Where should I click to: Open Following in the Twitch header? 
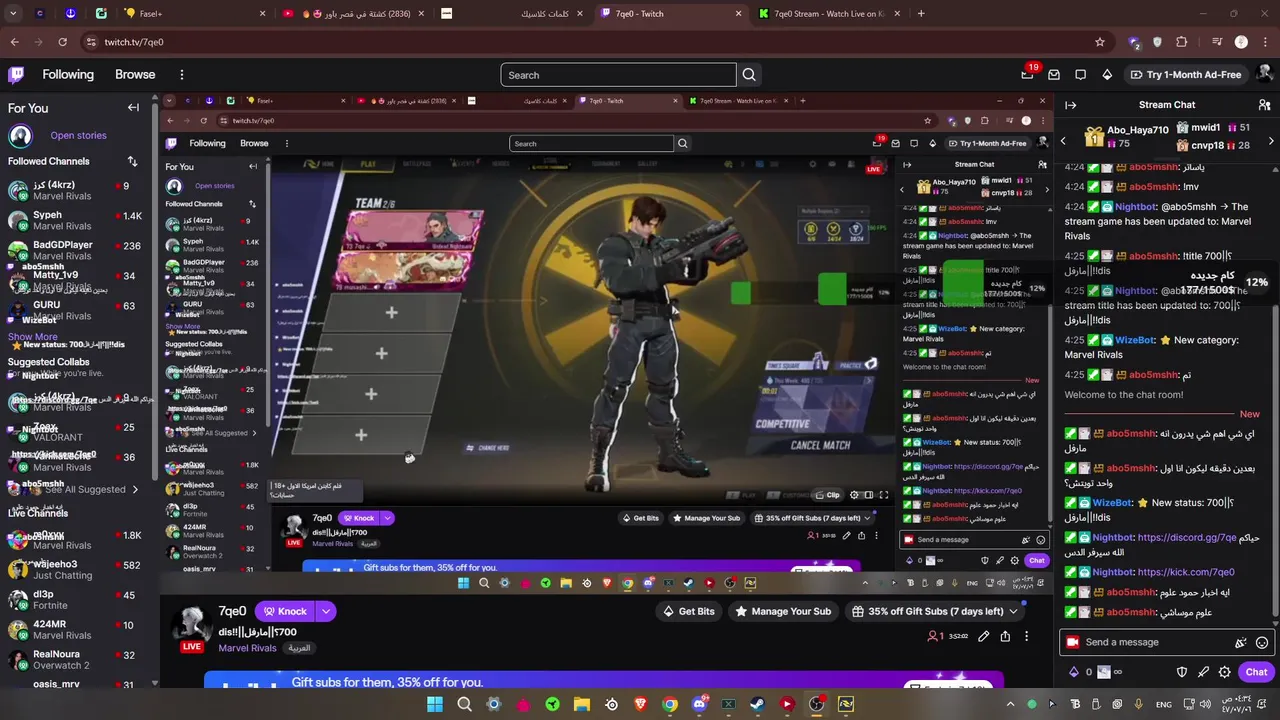tap(68, 75)
